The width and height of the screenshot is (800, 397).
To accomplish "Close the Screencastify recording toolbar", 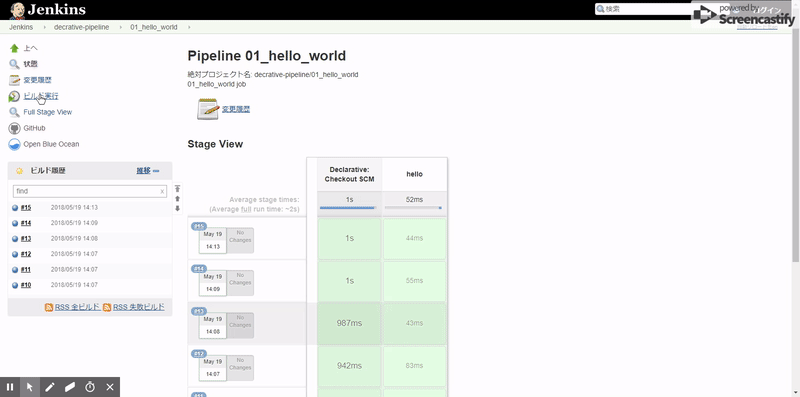I will coord(110,387).
